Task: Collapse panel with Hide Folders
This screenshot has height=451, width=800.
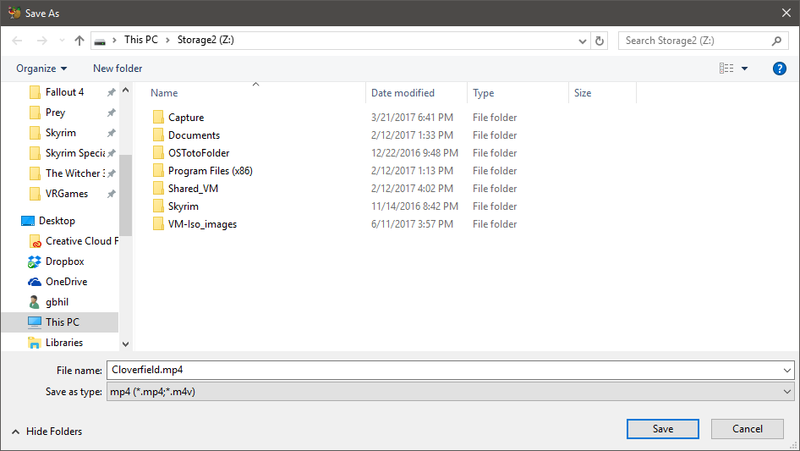Action: pos(47,431)
